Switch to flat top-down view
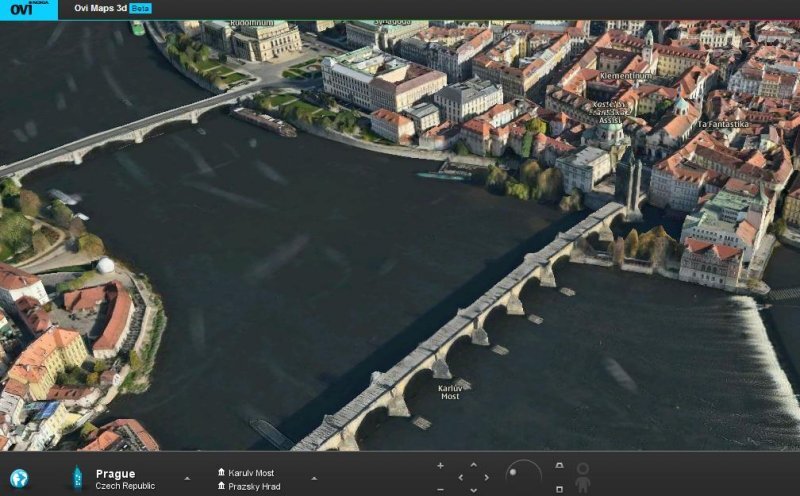Screen dimensions: 800x496 tap(559, 488)
